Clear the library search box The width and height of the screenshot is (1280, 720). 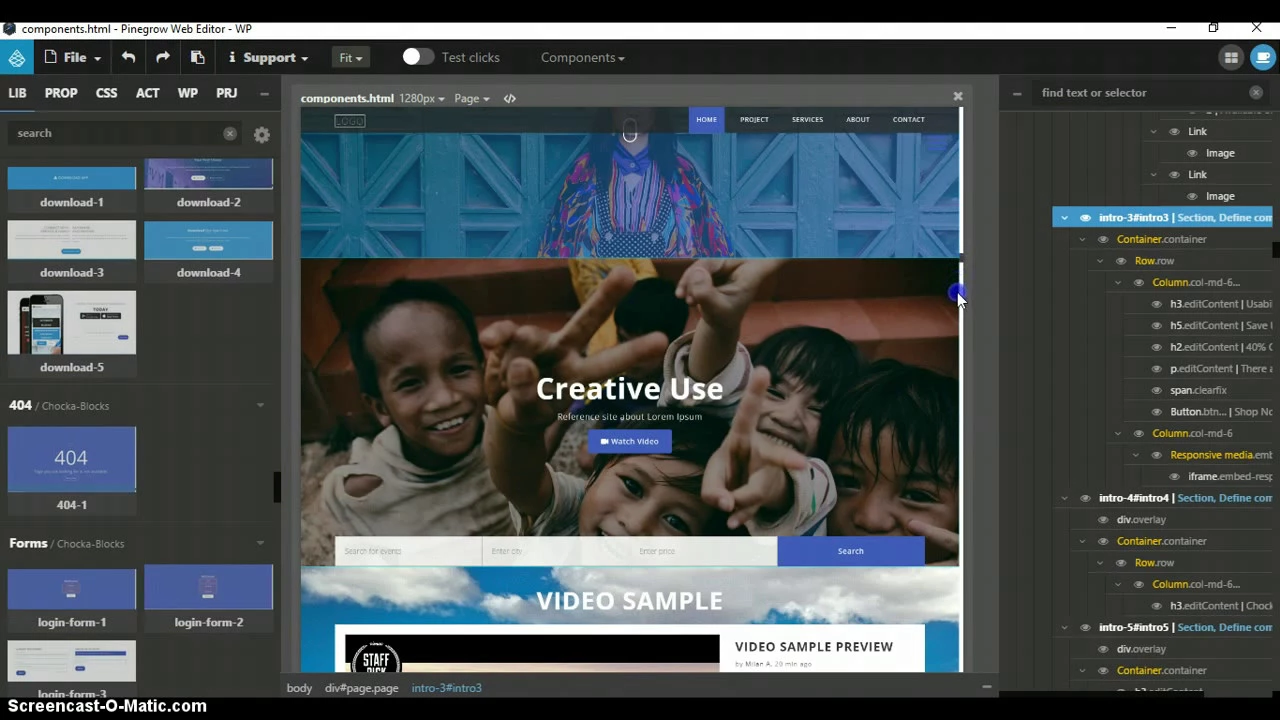[x=230, y=133]
